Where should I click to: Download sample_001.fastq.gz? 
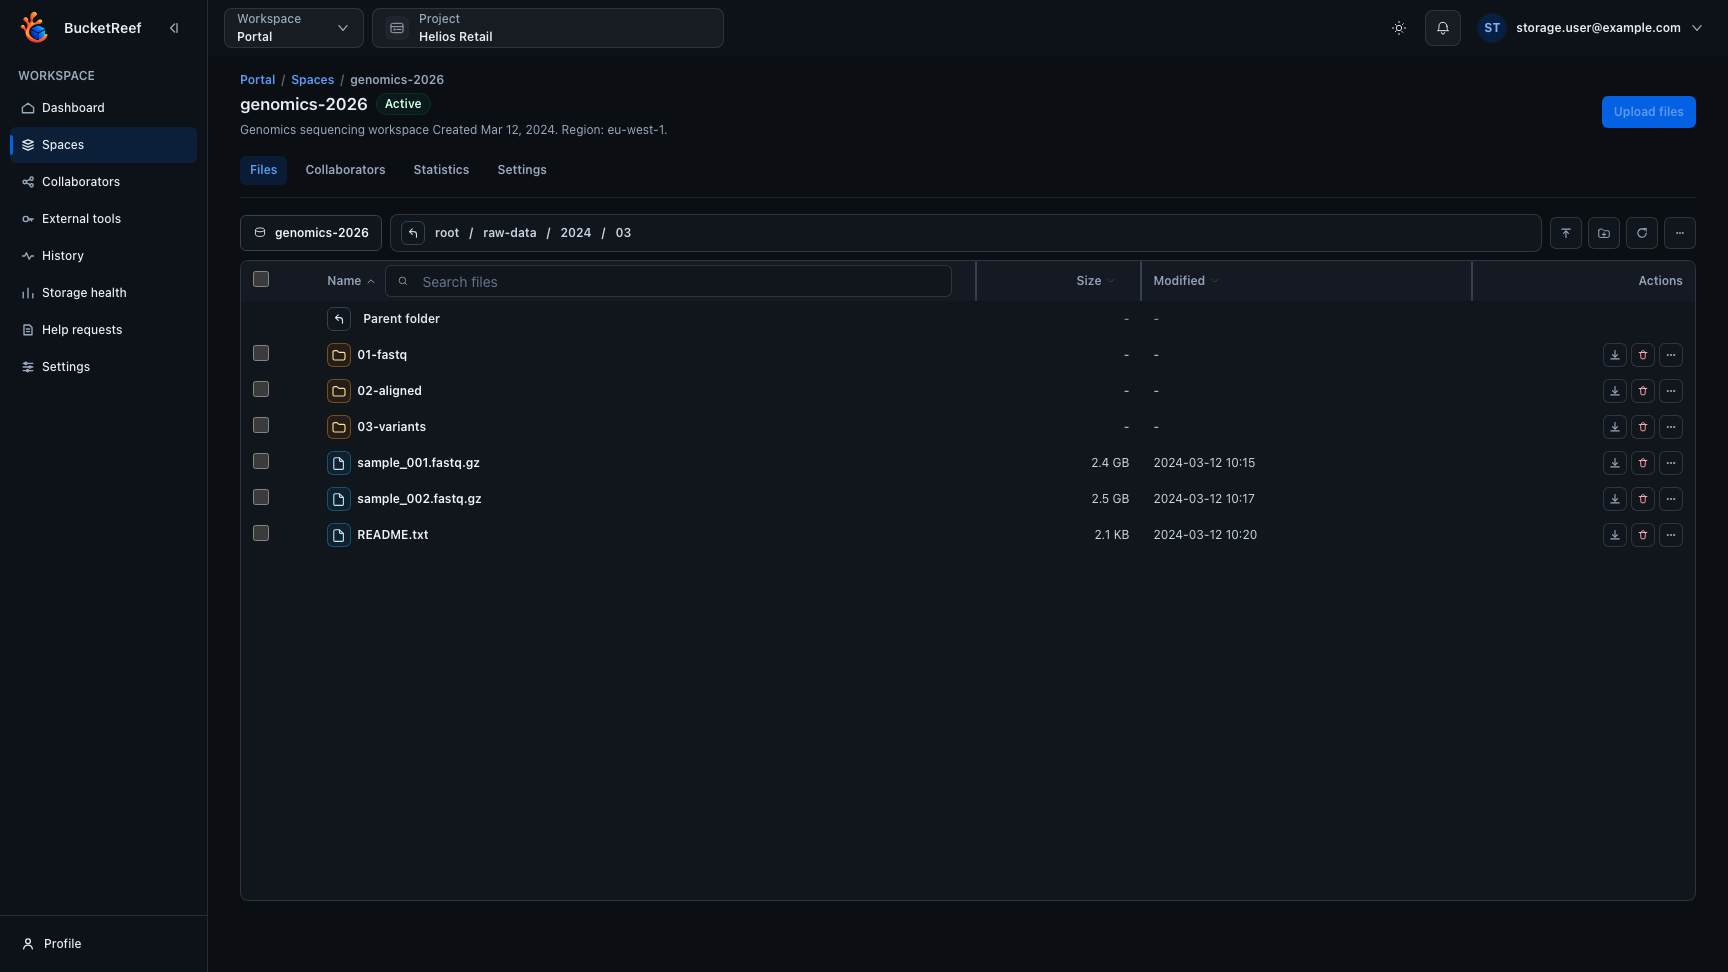(1615, 463)
